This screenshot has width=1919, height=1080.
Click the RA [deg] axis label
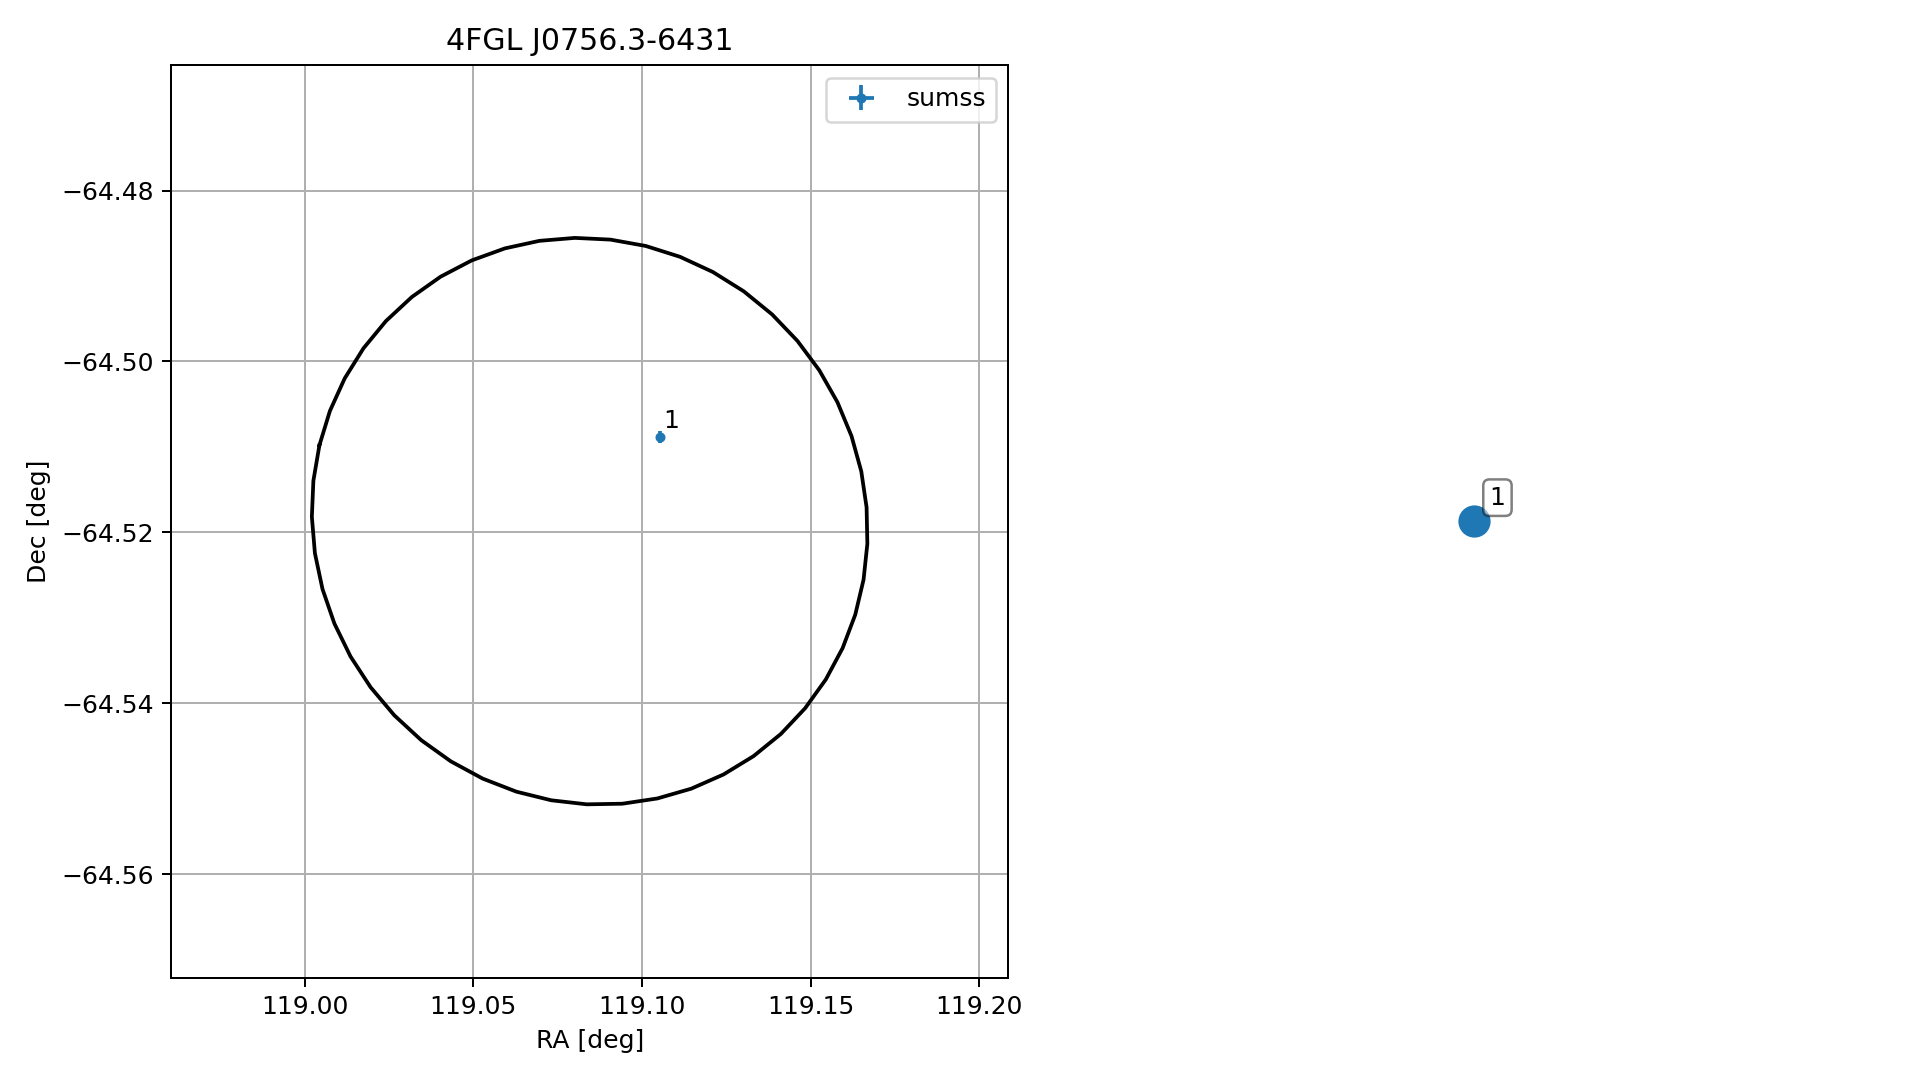tap(590, 1040)
